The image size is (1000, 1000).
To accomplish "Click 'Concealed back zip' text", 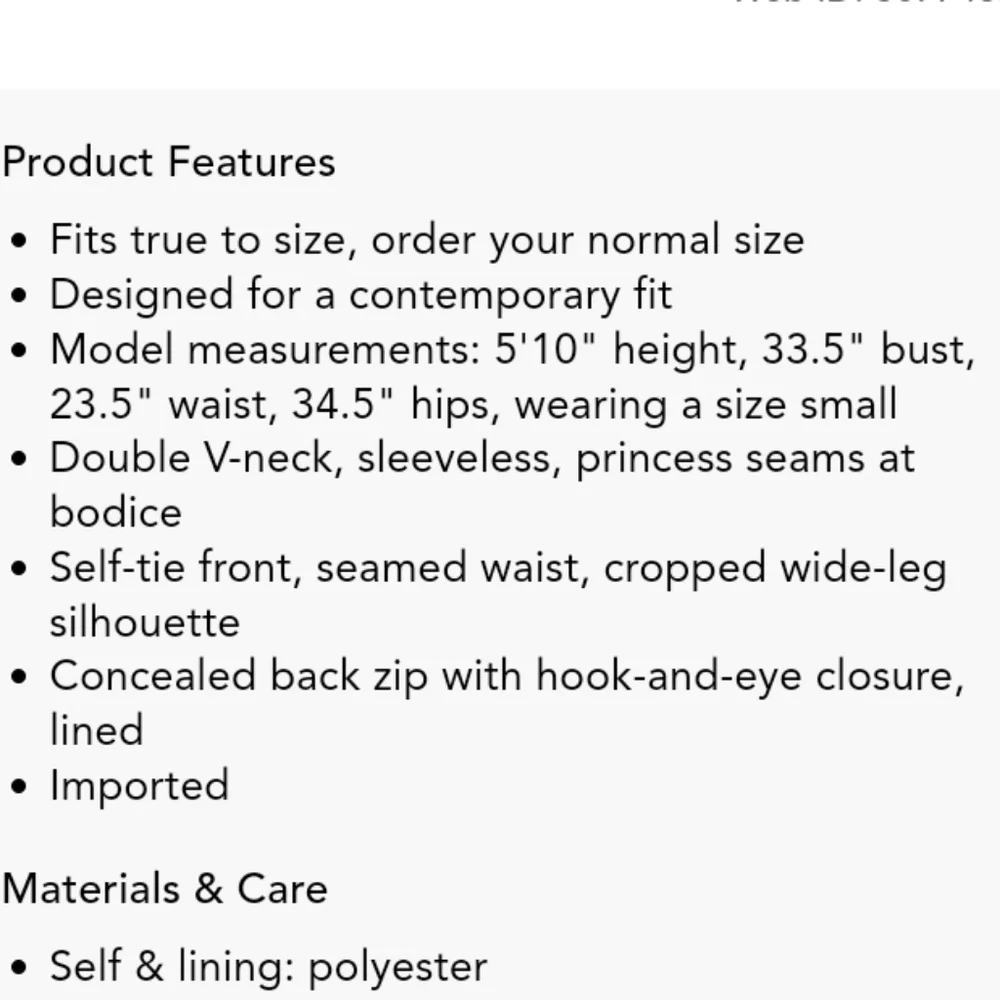I will (239, 676).
